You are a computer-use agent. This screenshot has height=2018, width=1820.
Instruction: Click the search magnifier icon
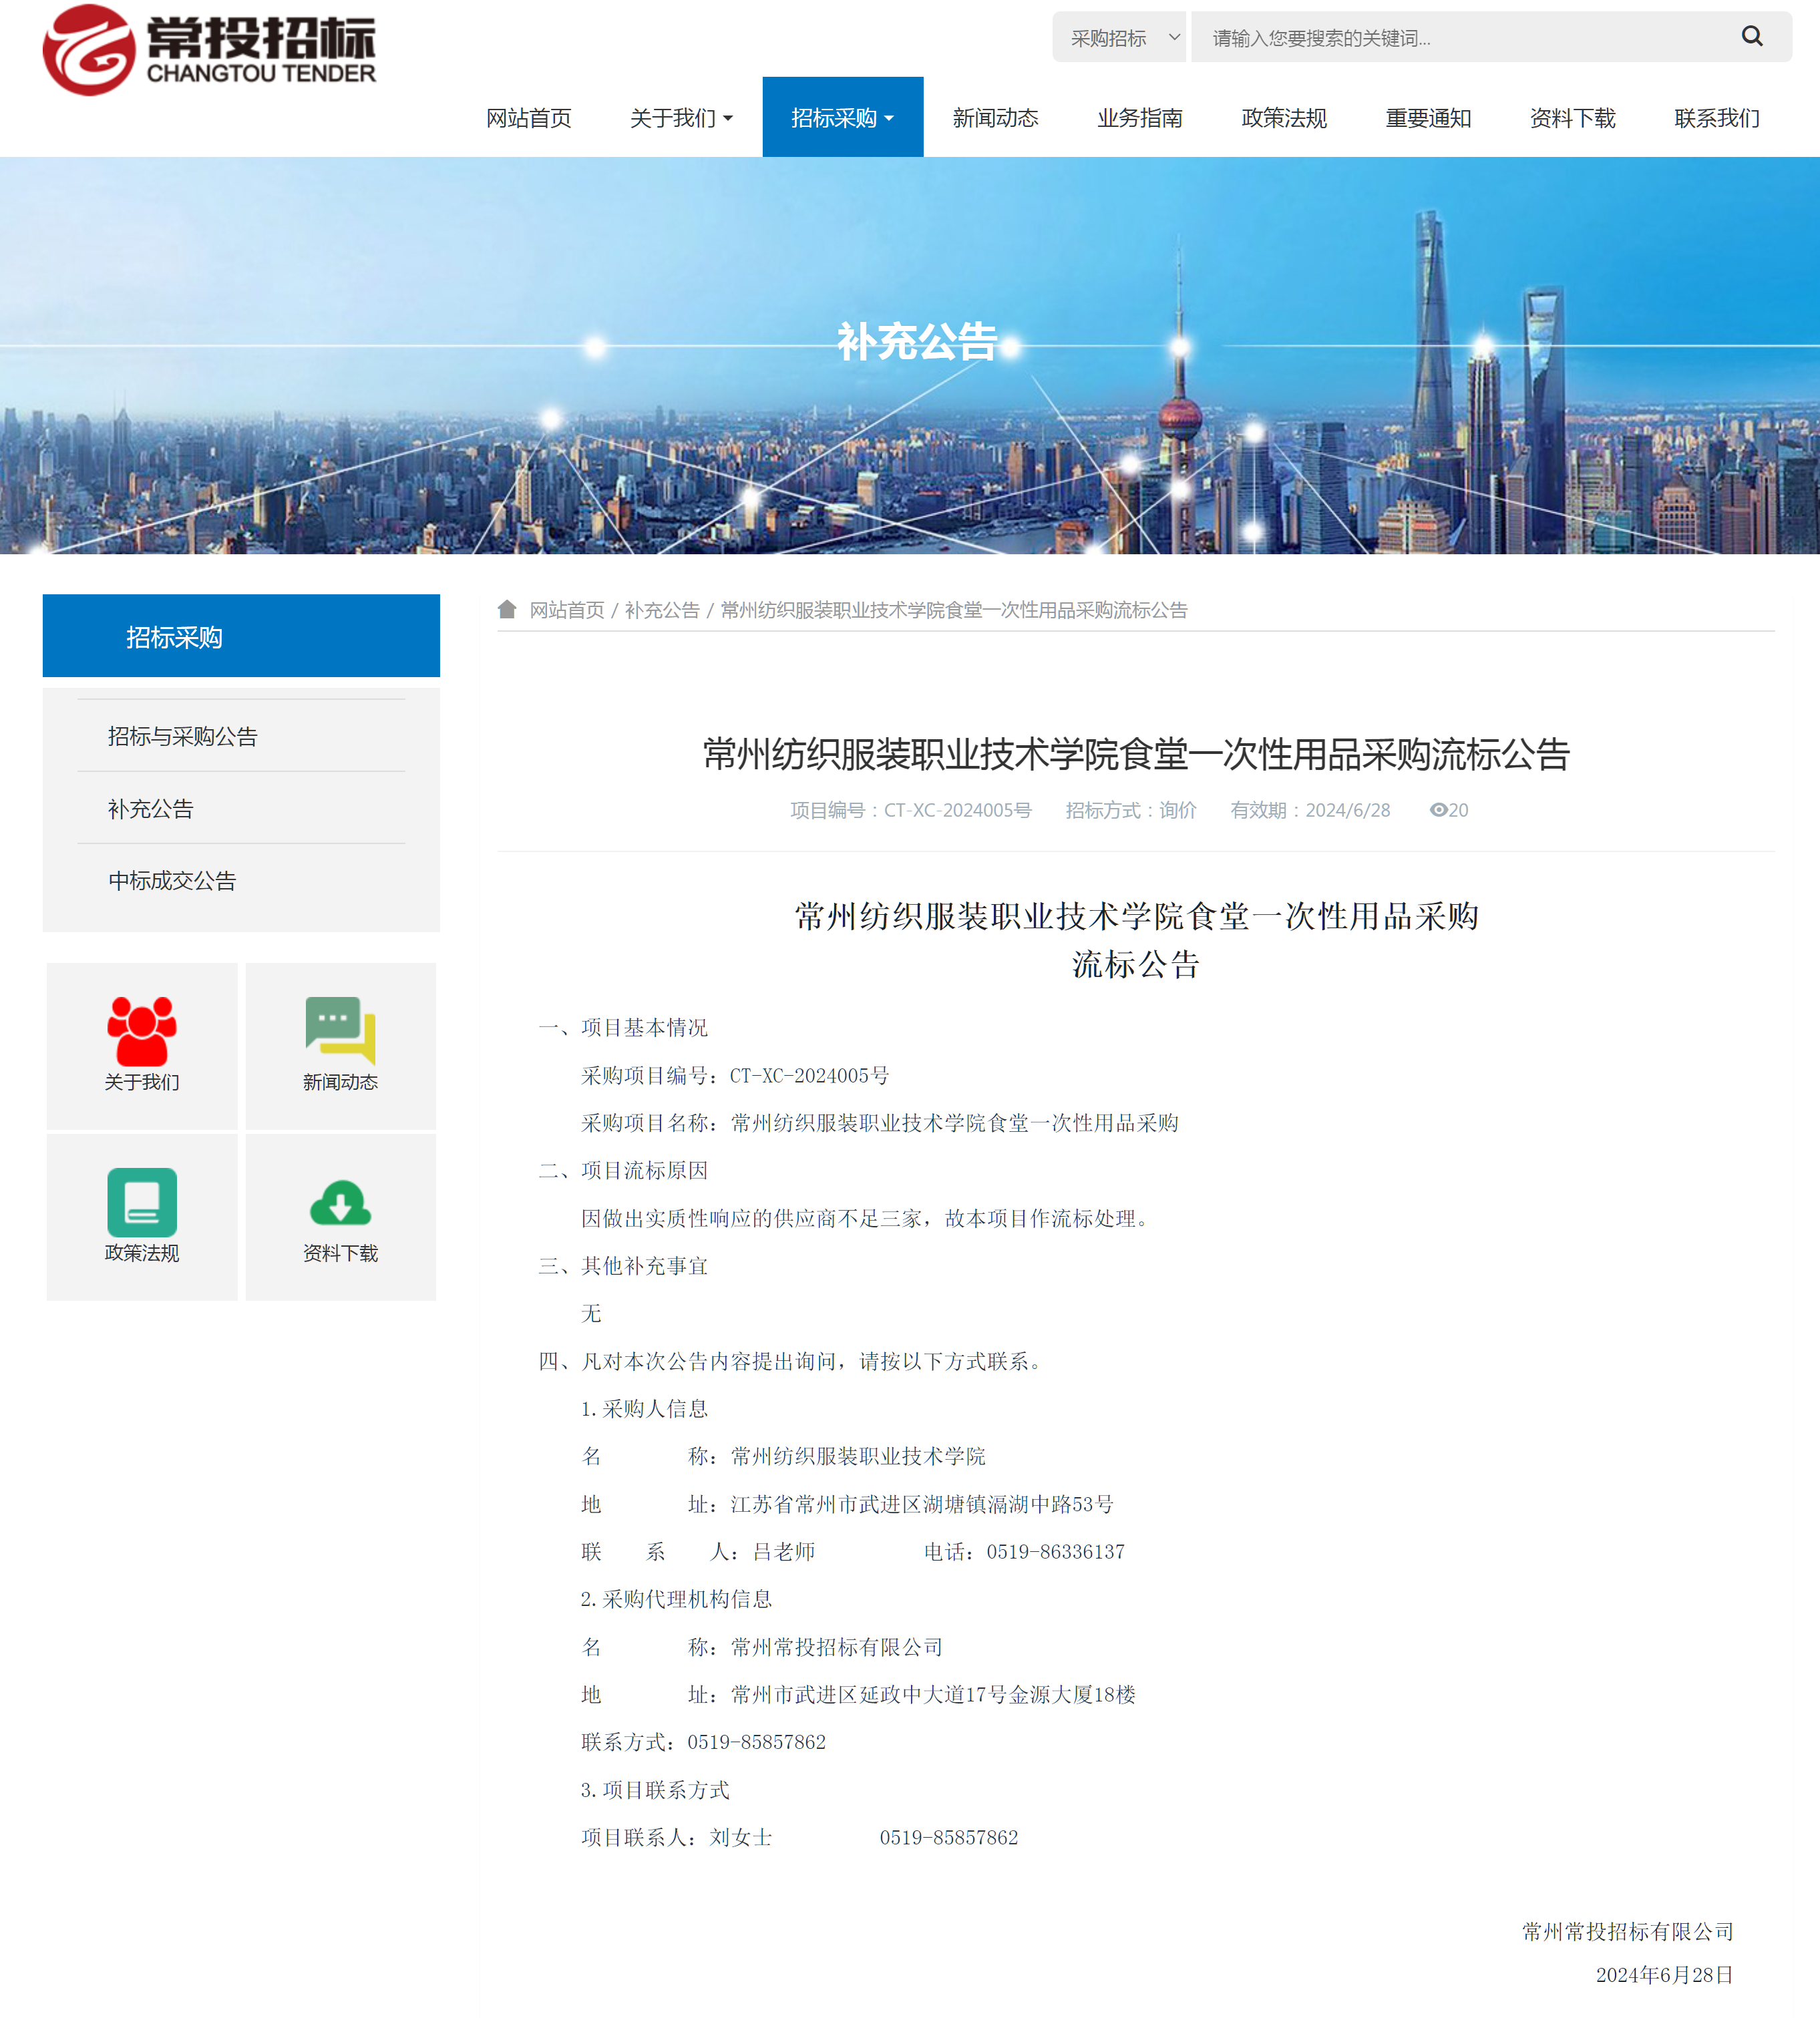pos(1751,37)
